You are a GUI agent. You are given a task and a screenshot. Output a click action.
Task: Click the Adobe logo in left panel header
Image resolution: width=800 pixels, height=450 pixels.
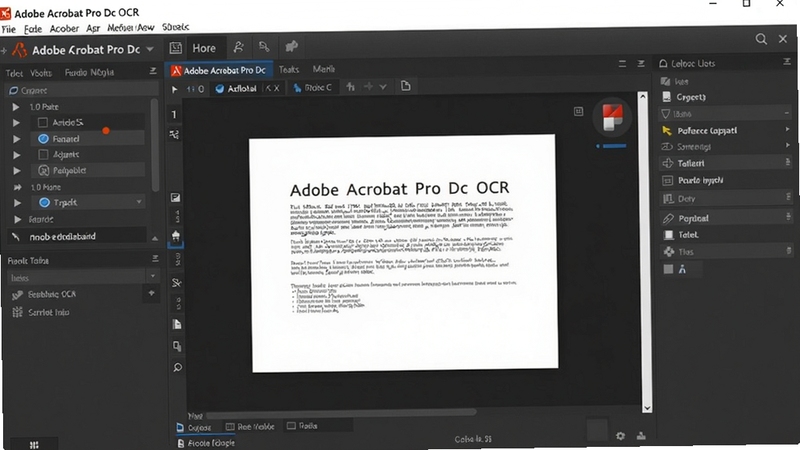(19, 50)
